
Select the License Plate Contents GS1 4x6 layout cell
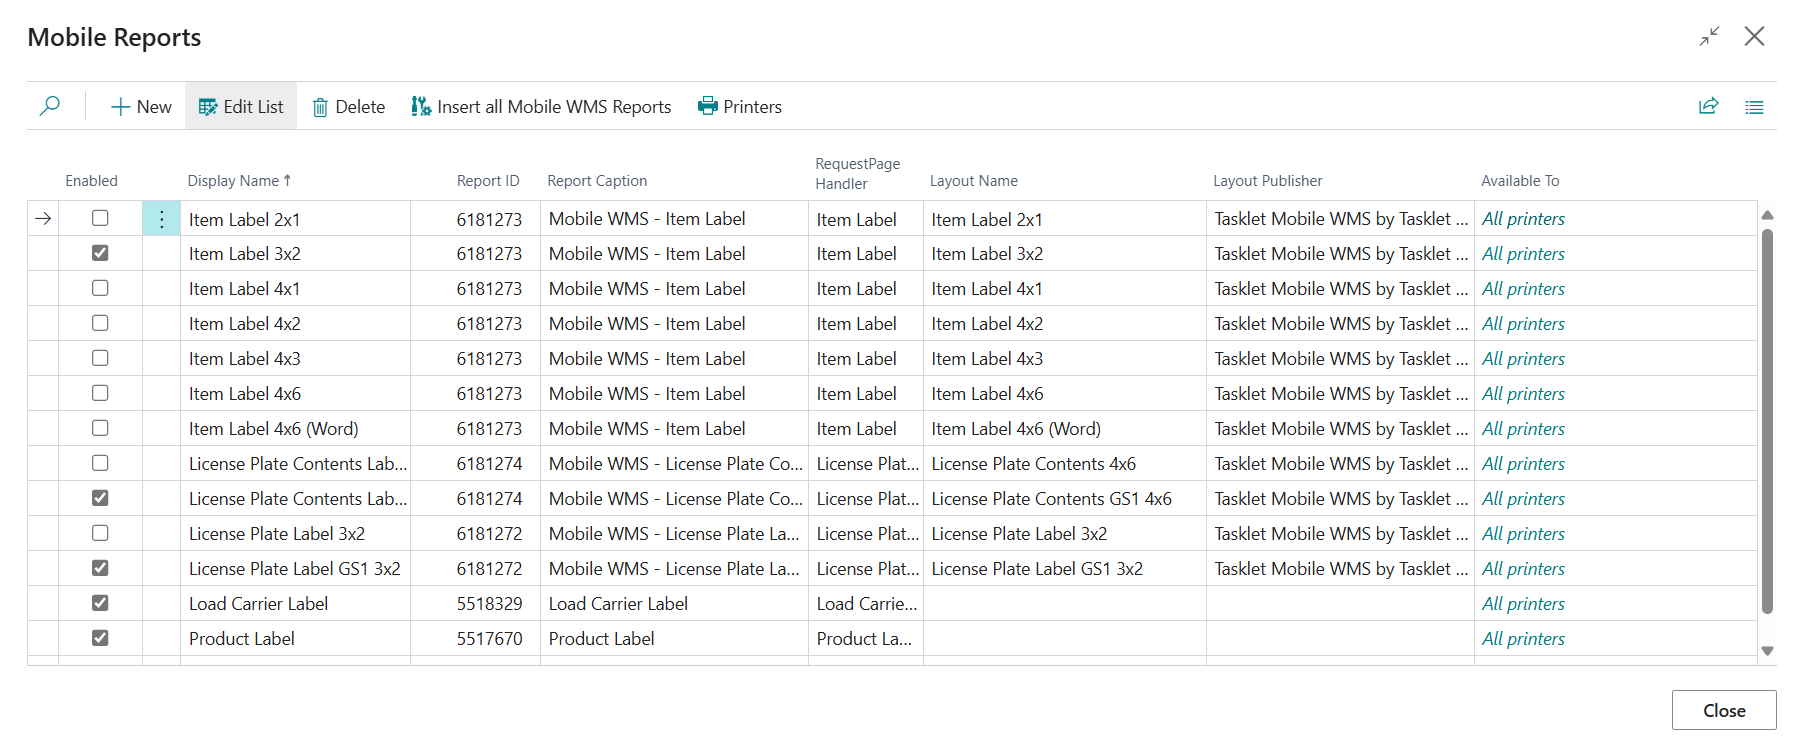point(1065,499)
